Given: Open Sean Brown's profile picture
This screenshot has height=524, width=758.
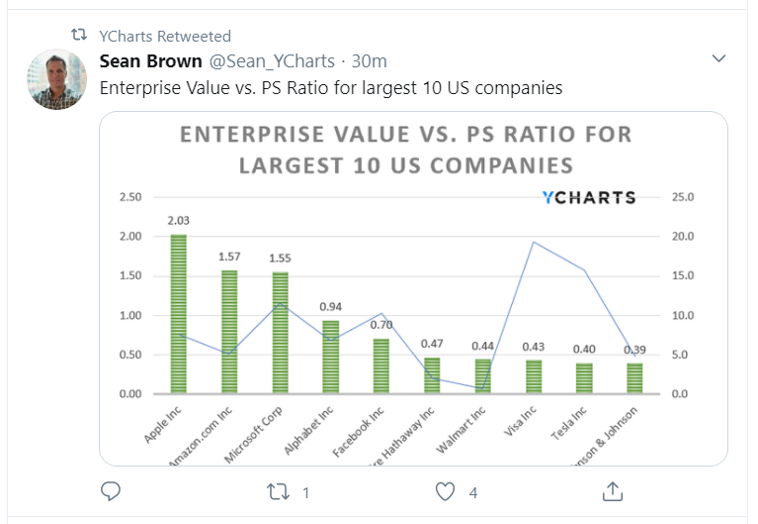Looking at the screenshot, I should [56, 80].
